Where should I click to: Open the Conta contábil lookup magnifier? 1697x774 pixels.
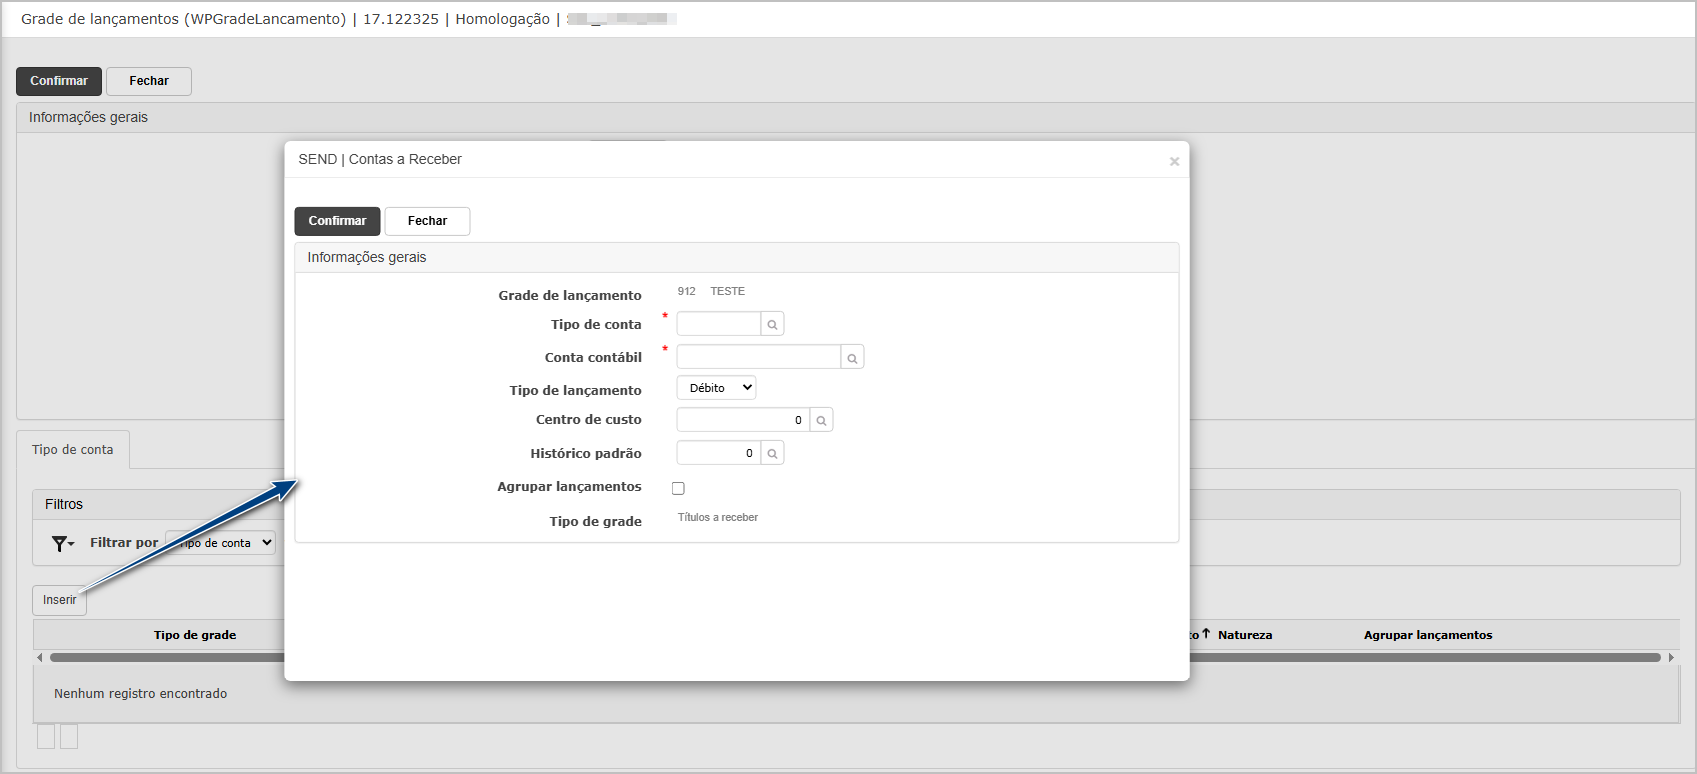pos(852,358)
